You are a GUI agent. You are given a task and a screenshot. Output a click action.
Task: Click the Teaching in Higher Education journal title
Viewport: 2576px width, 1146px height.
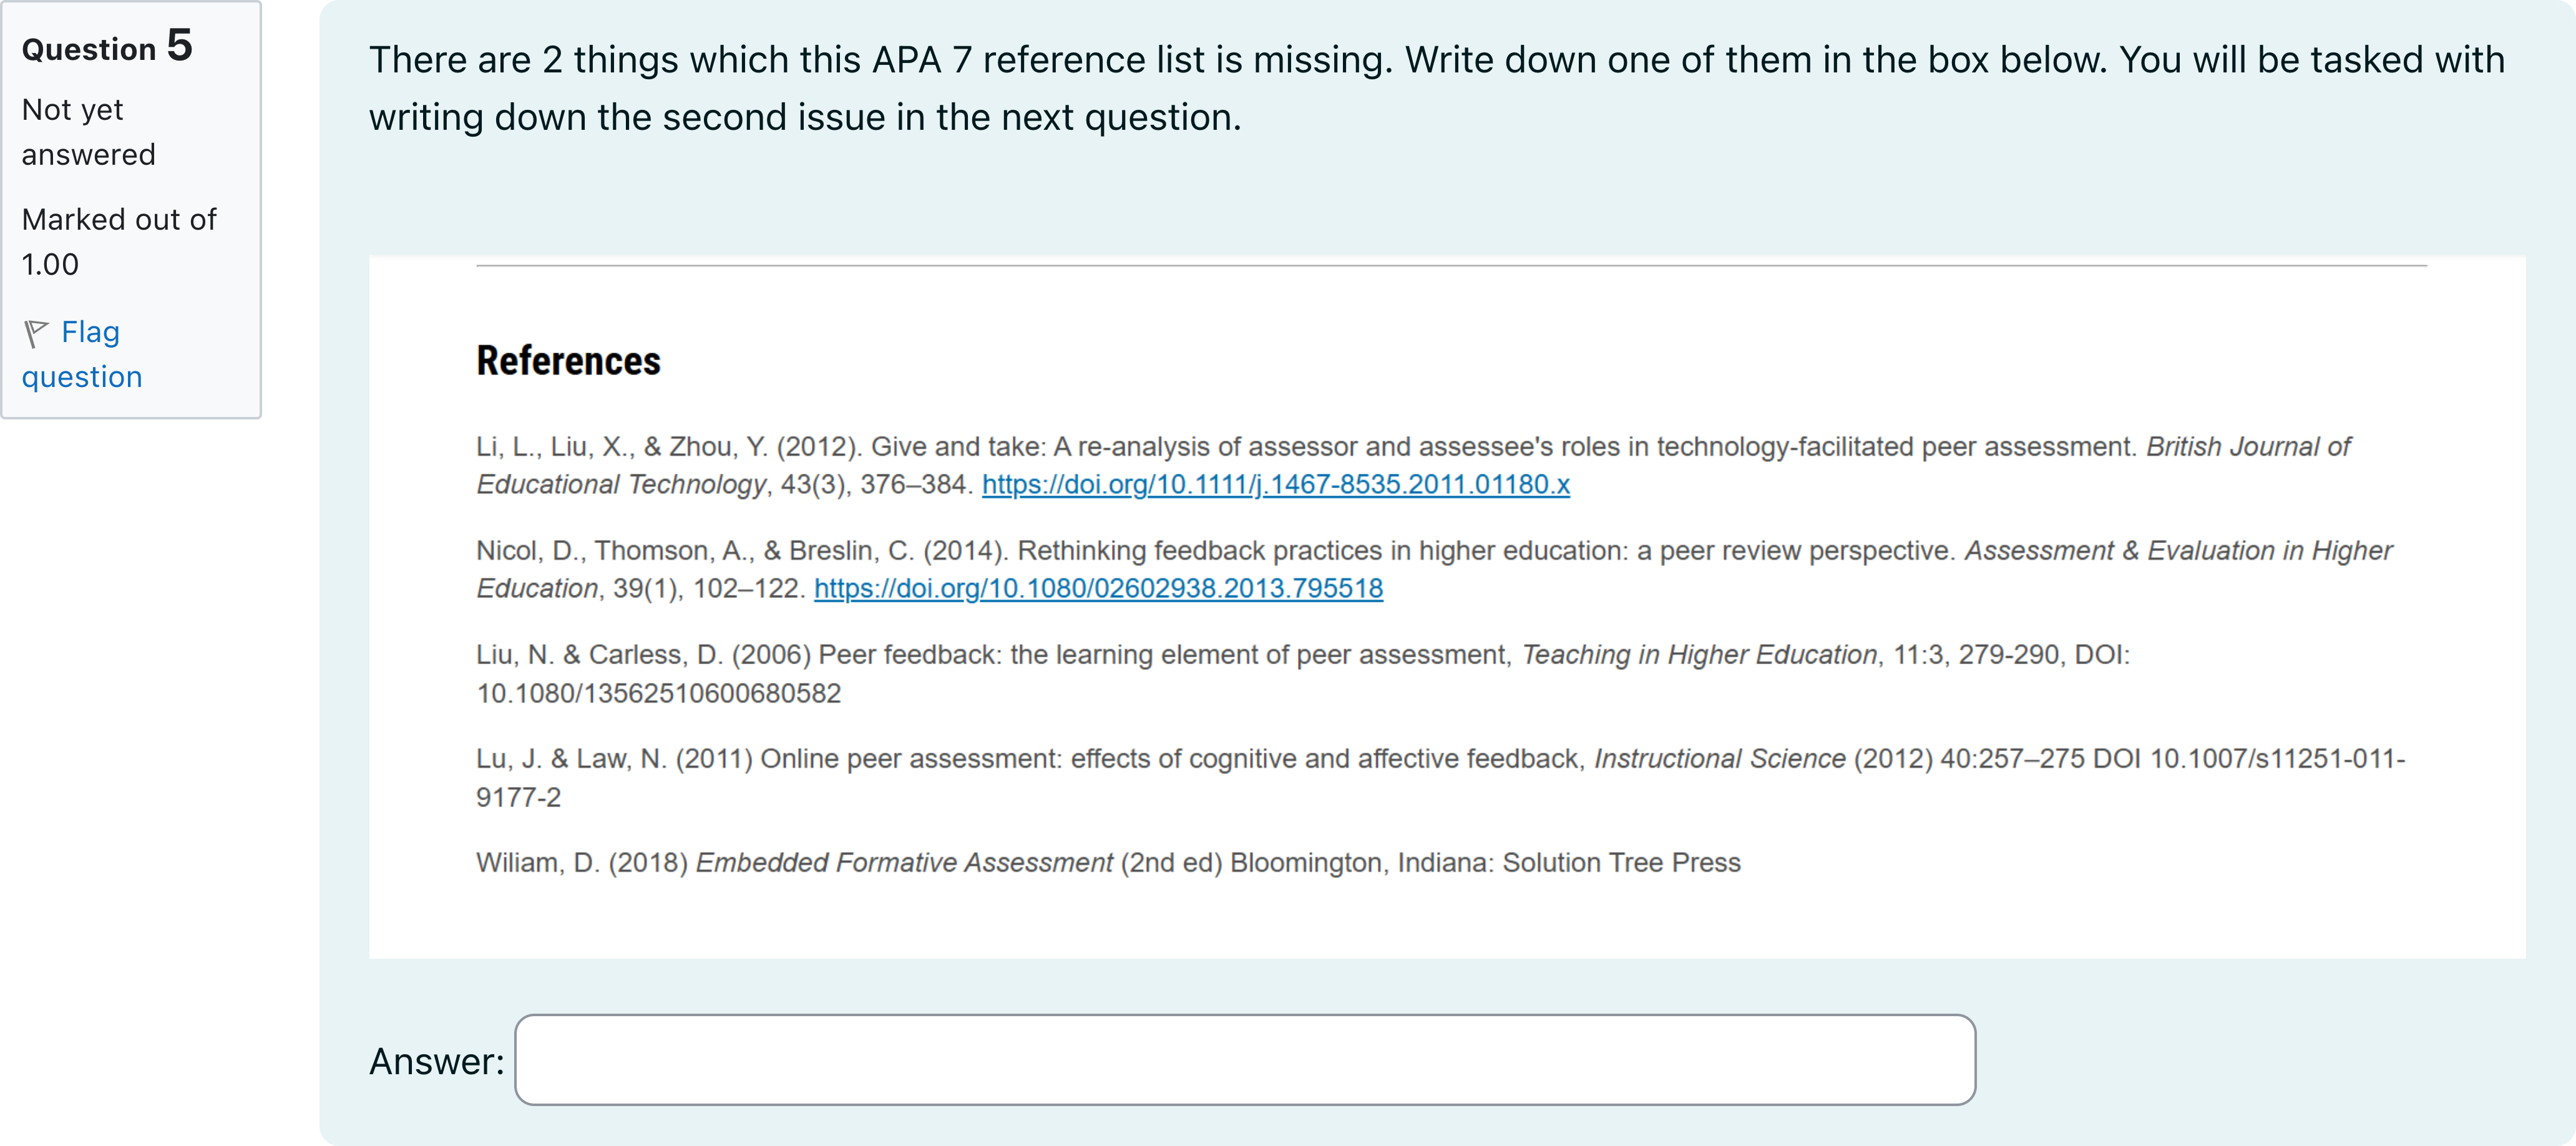point(1699,655)
